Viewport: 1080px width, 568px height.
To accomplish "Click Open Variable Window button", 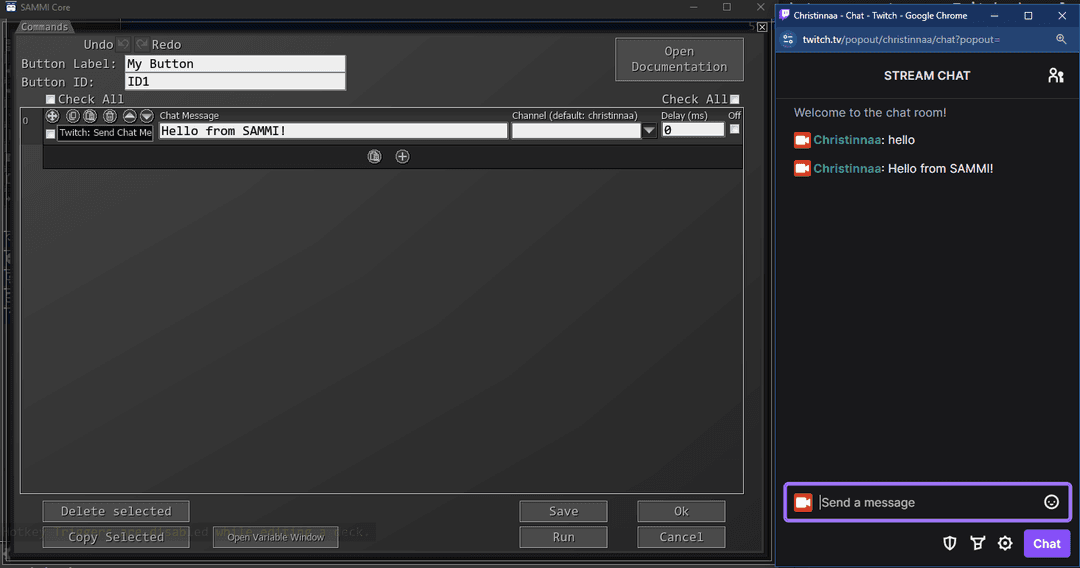I will 276,537.
